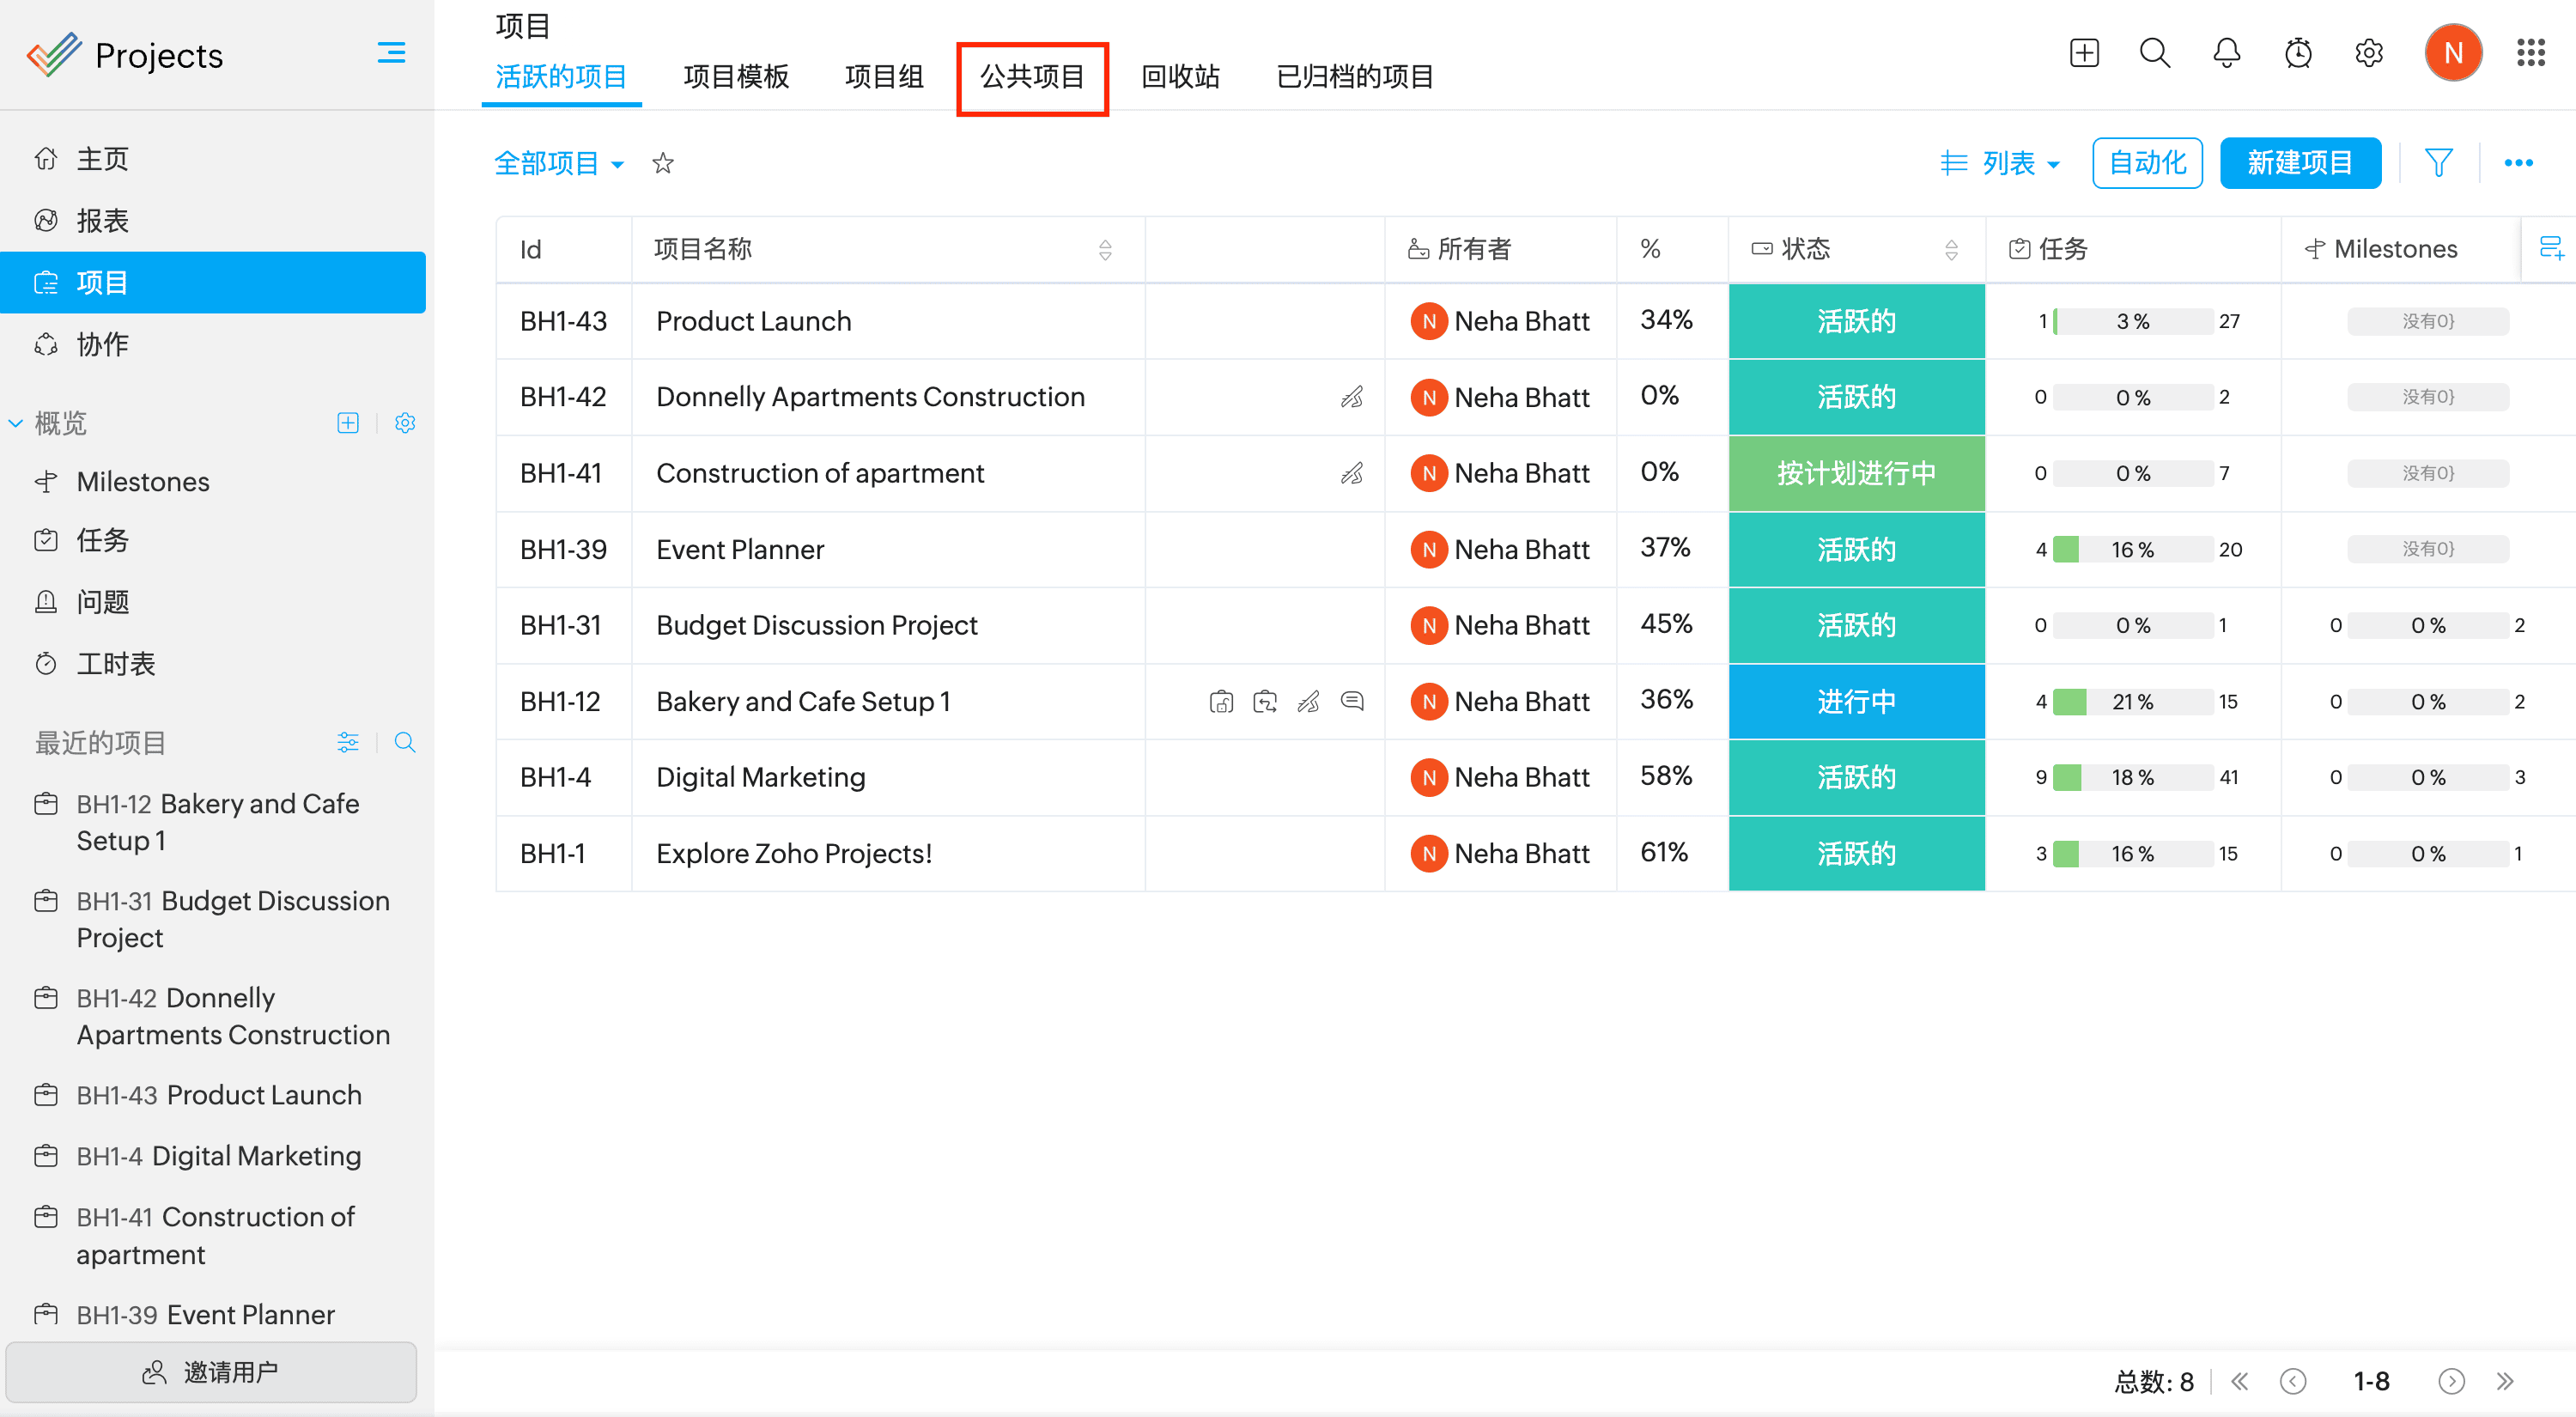Switch to the 公共项目 tab
Screen dimensions: 2576x1417
pos(1032,77)
